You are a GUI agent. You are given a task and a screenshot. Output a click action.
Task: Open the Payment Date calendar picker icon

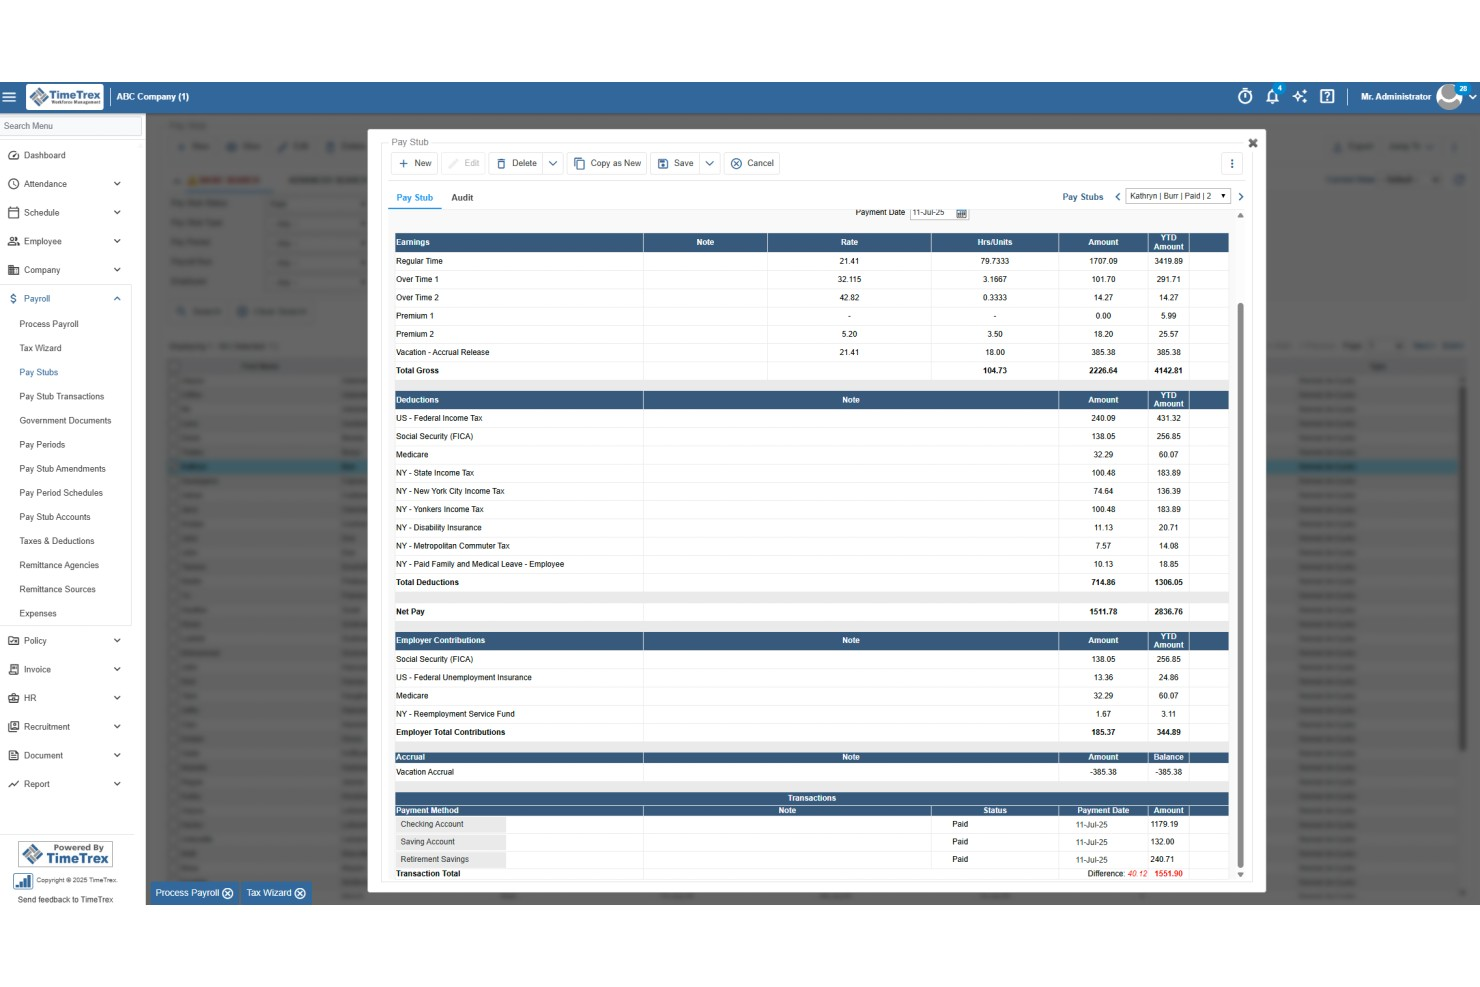coord(961,213)
